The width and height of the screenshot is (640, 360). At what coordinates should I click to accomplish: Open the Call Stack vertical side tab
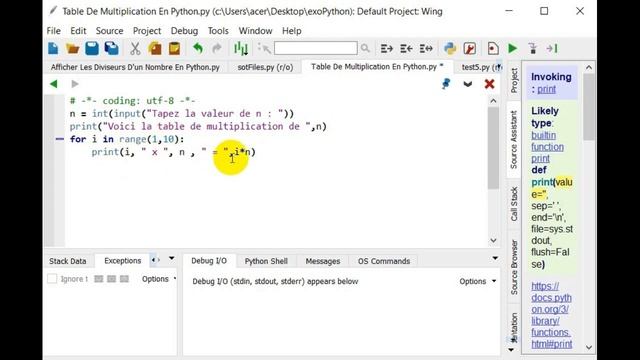point(514,204)
